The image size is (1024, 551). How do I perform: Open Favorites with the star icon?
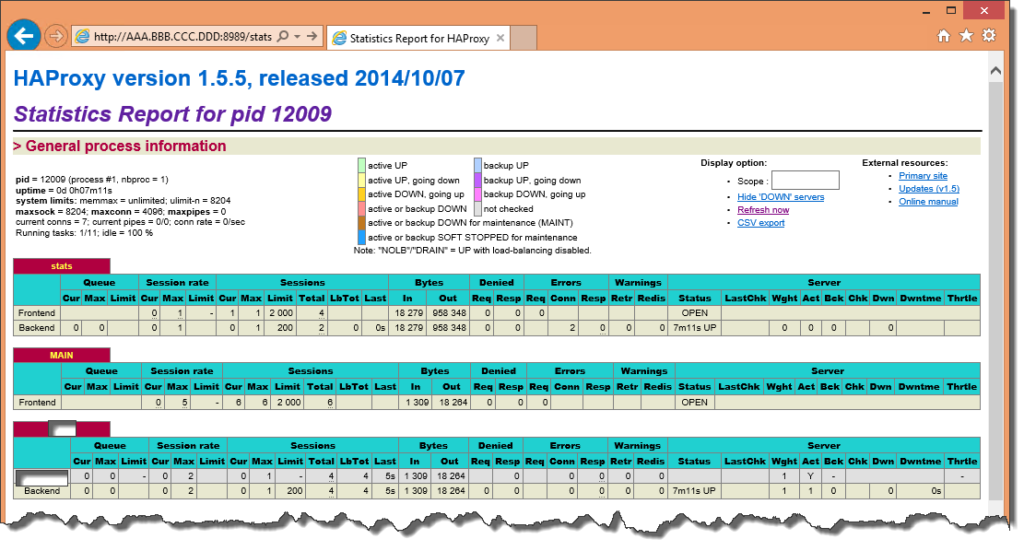point(967,36)
